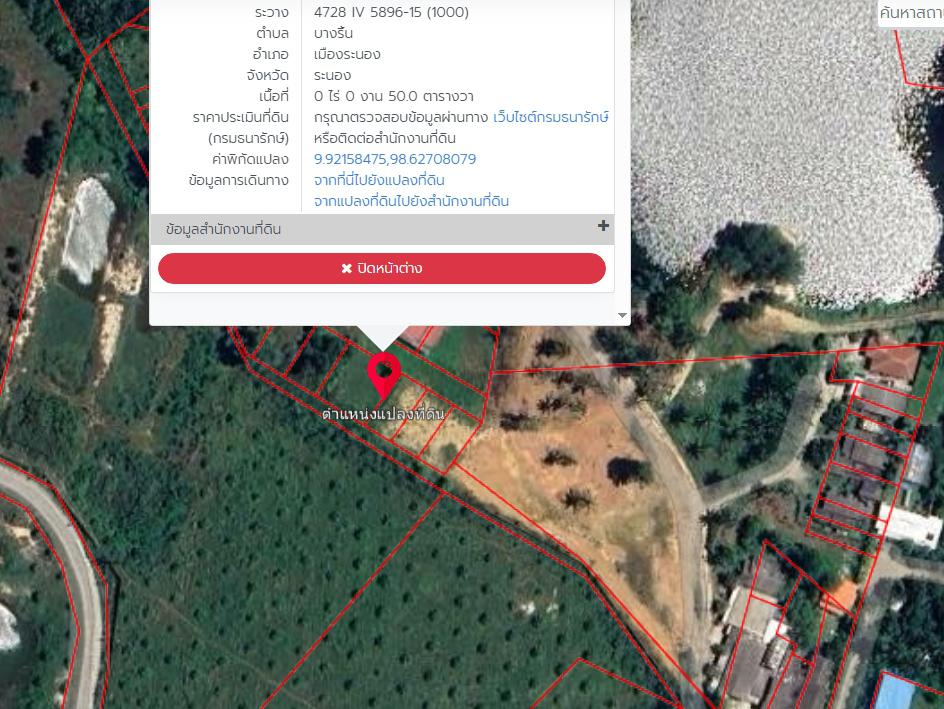
Task: Click the orange-roofed building on the map
Action: click(840, 597)
